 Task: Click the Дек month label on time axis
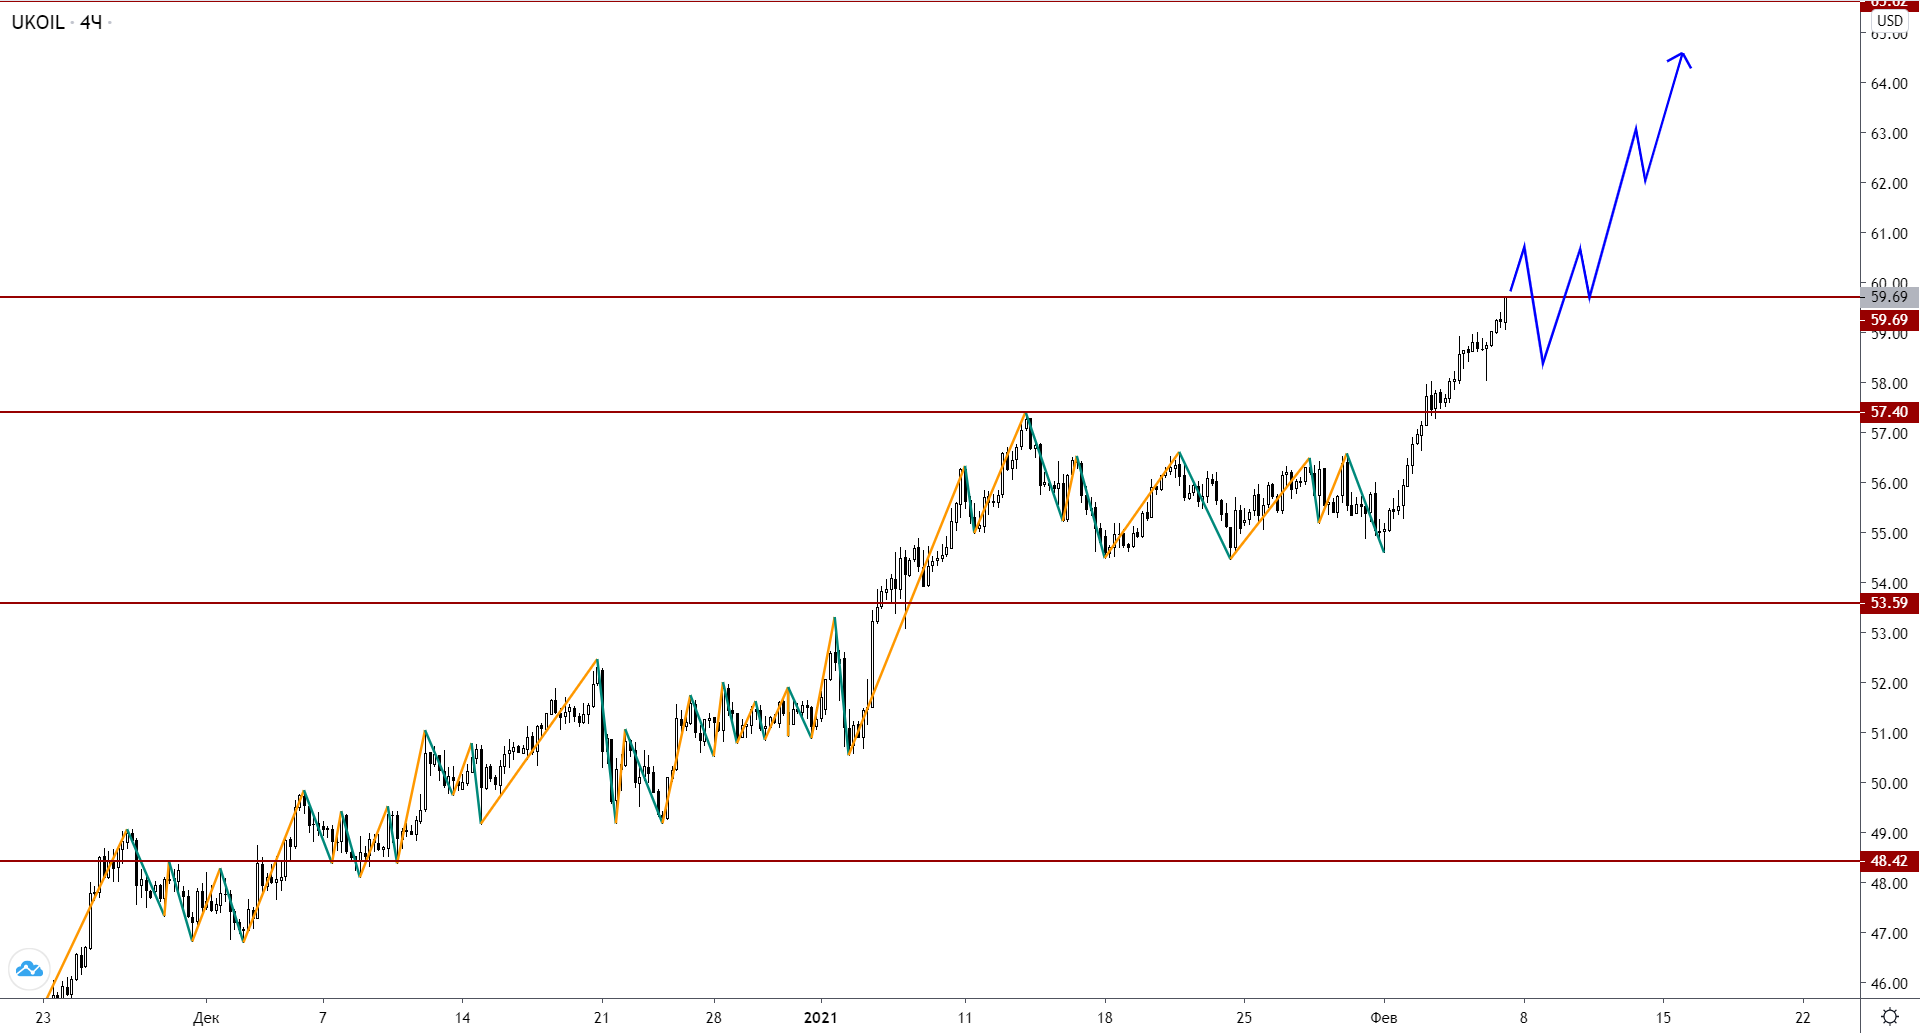206,1018
